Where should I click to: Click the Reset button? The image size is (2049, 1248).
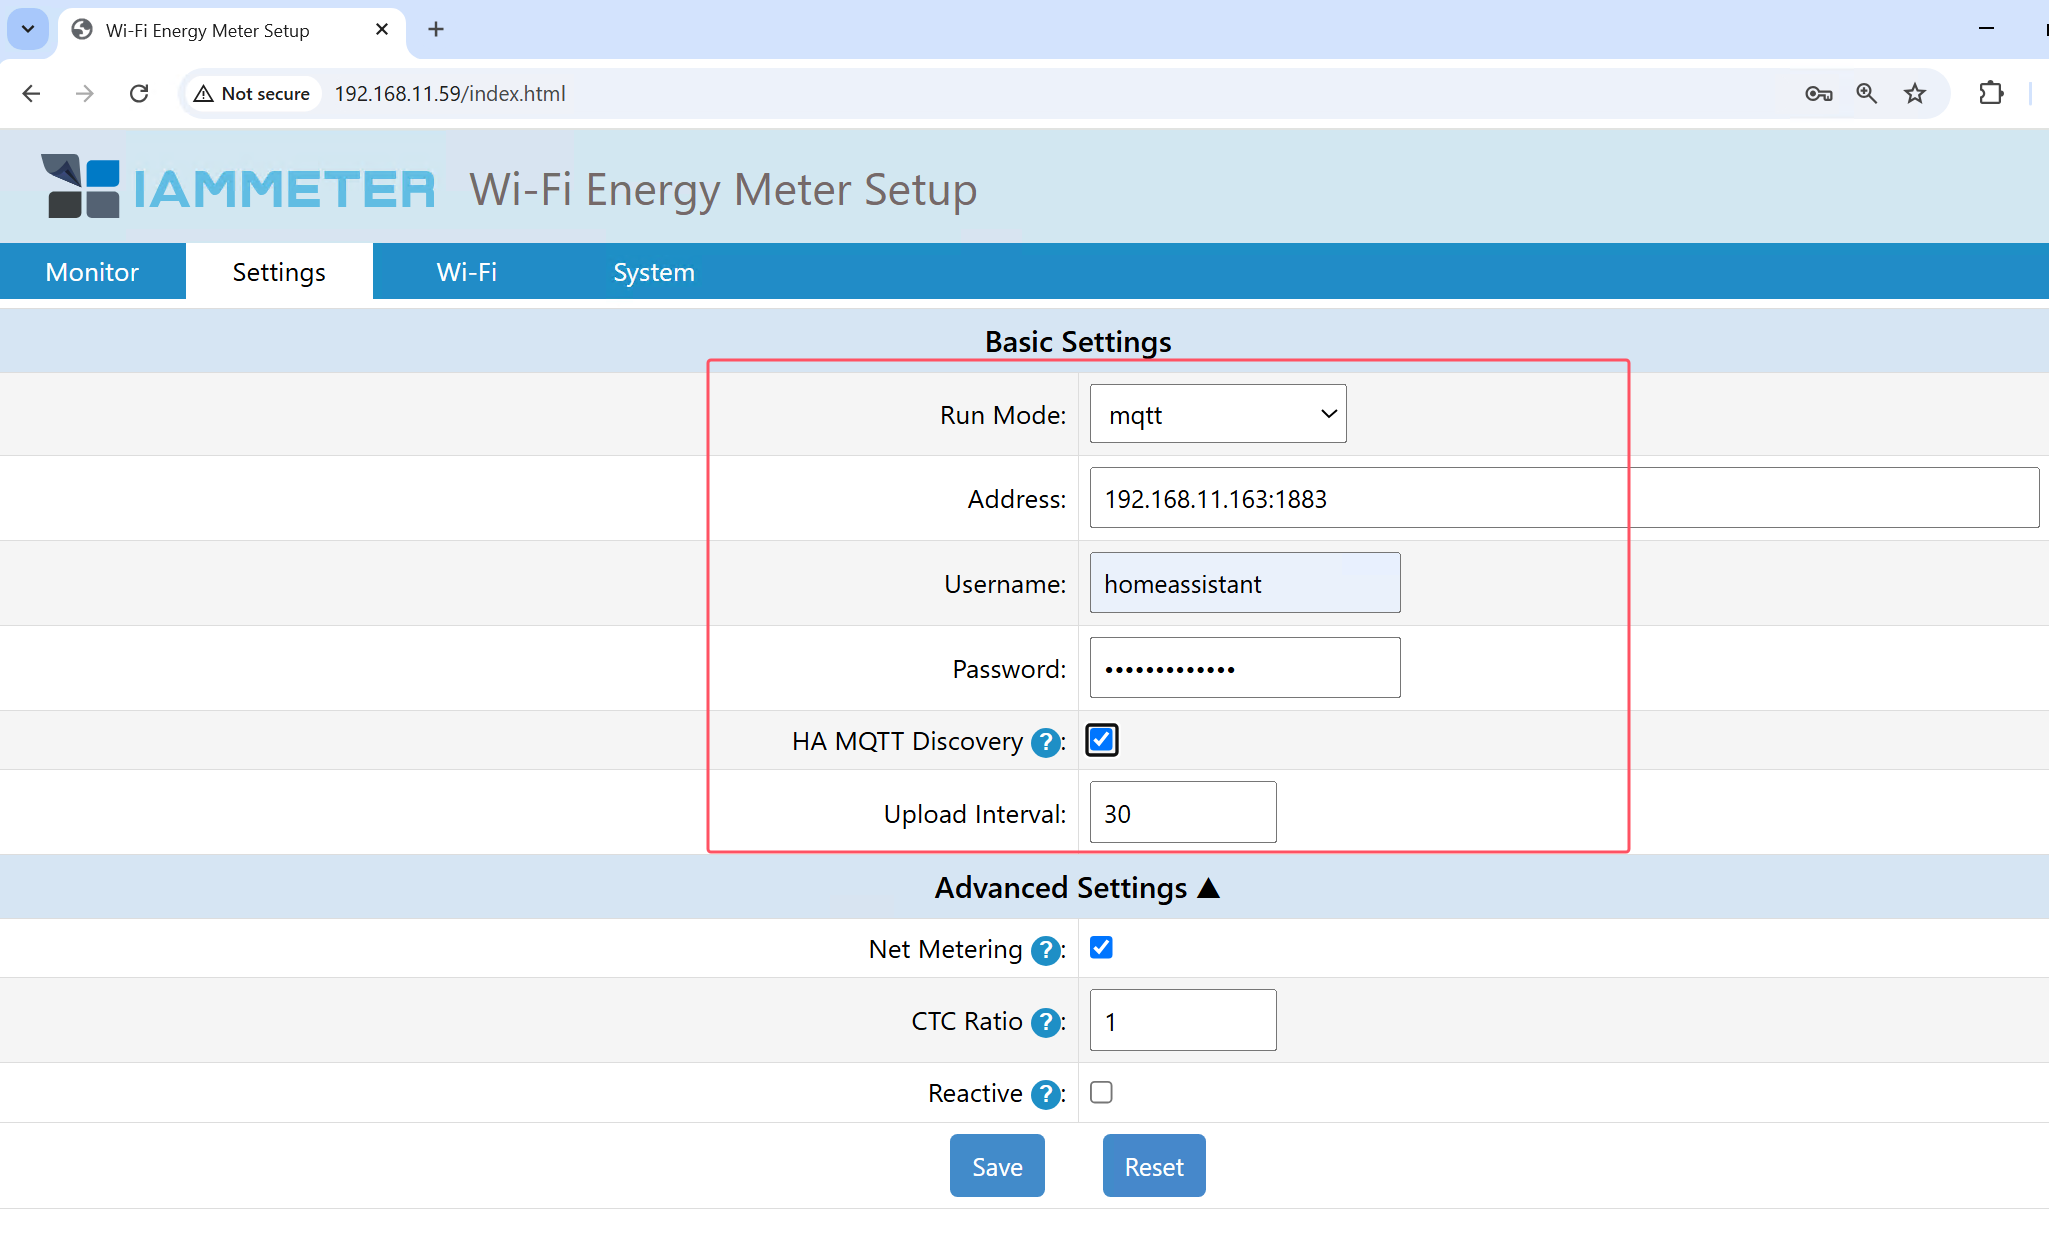pyautogui.click(x=1154, y=1166)
